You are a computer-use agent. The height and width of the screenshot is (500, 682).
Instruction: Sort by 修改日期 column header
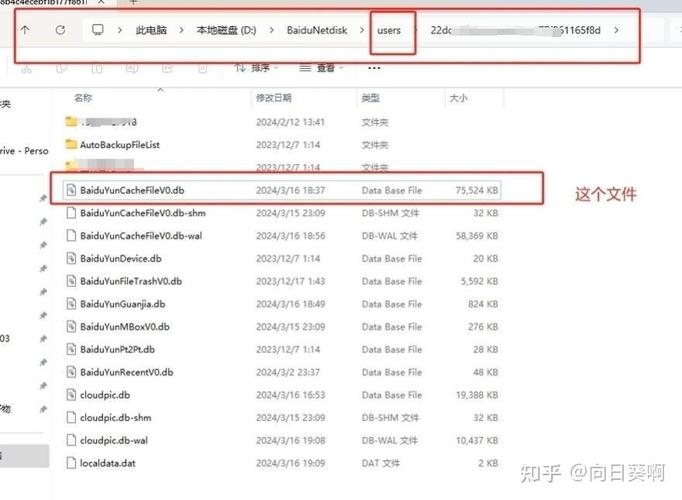pos(274,98)
